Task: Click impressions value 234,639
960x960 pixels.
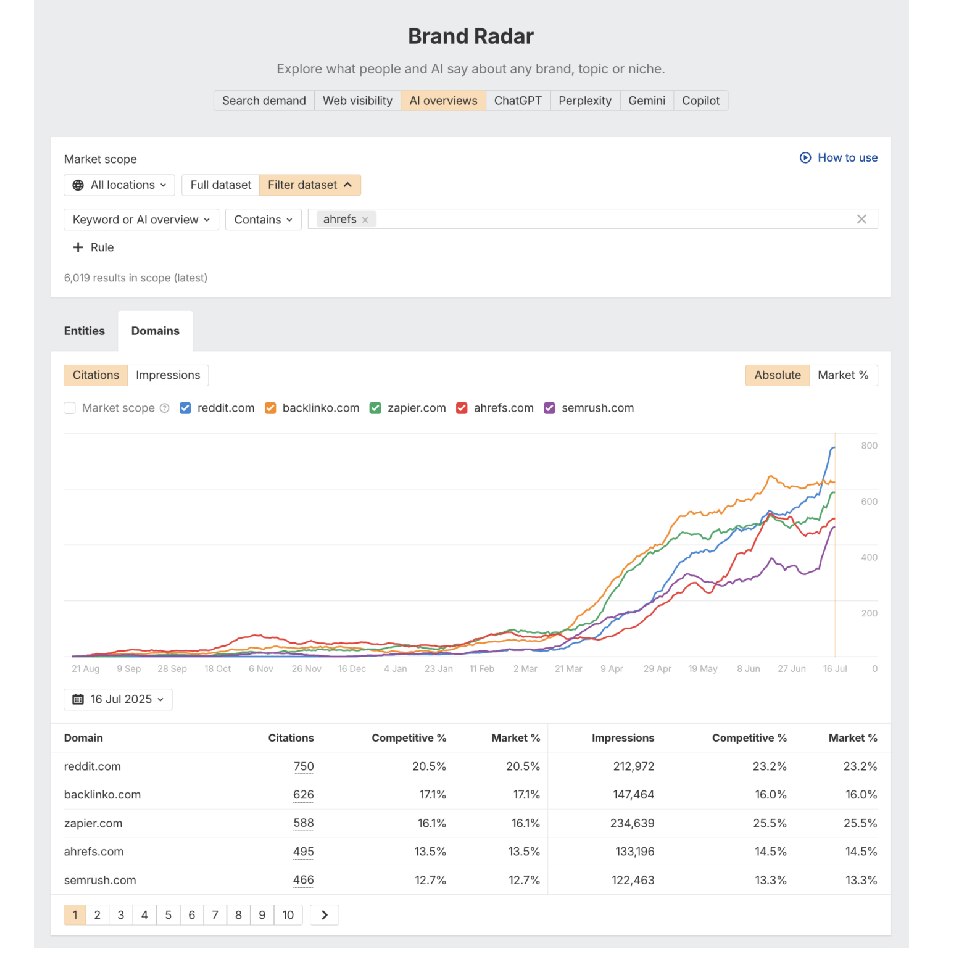Action: [632, 823]
